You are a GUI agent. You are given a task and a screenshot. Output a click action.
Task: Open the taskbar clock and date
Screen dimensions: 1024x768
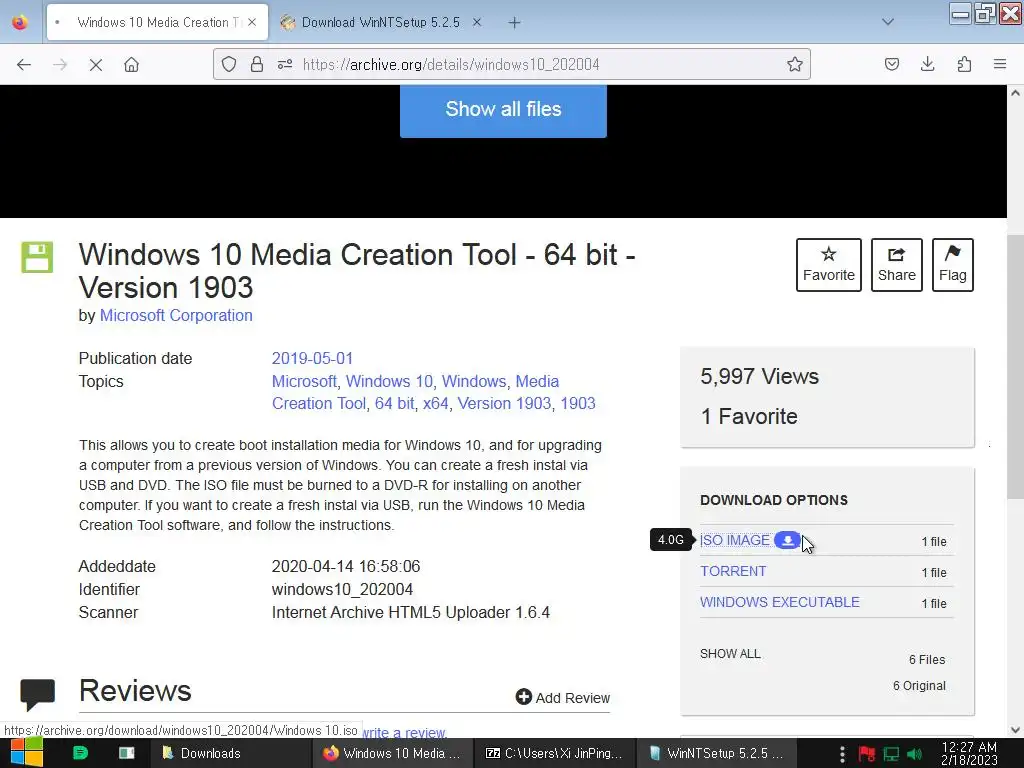969,753
